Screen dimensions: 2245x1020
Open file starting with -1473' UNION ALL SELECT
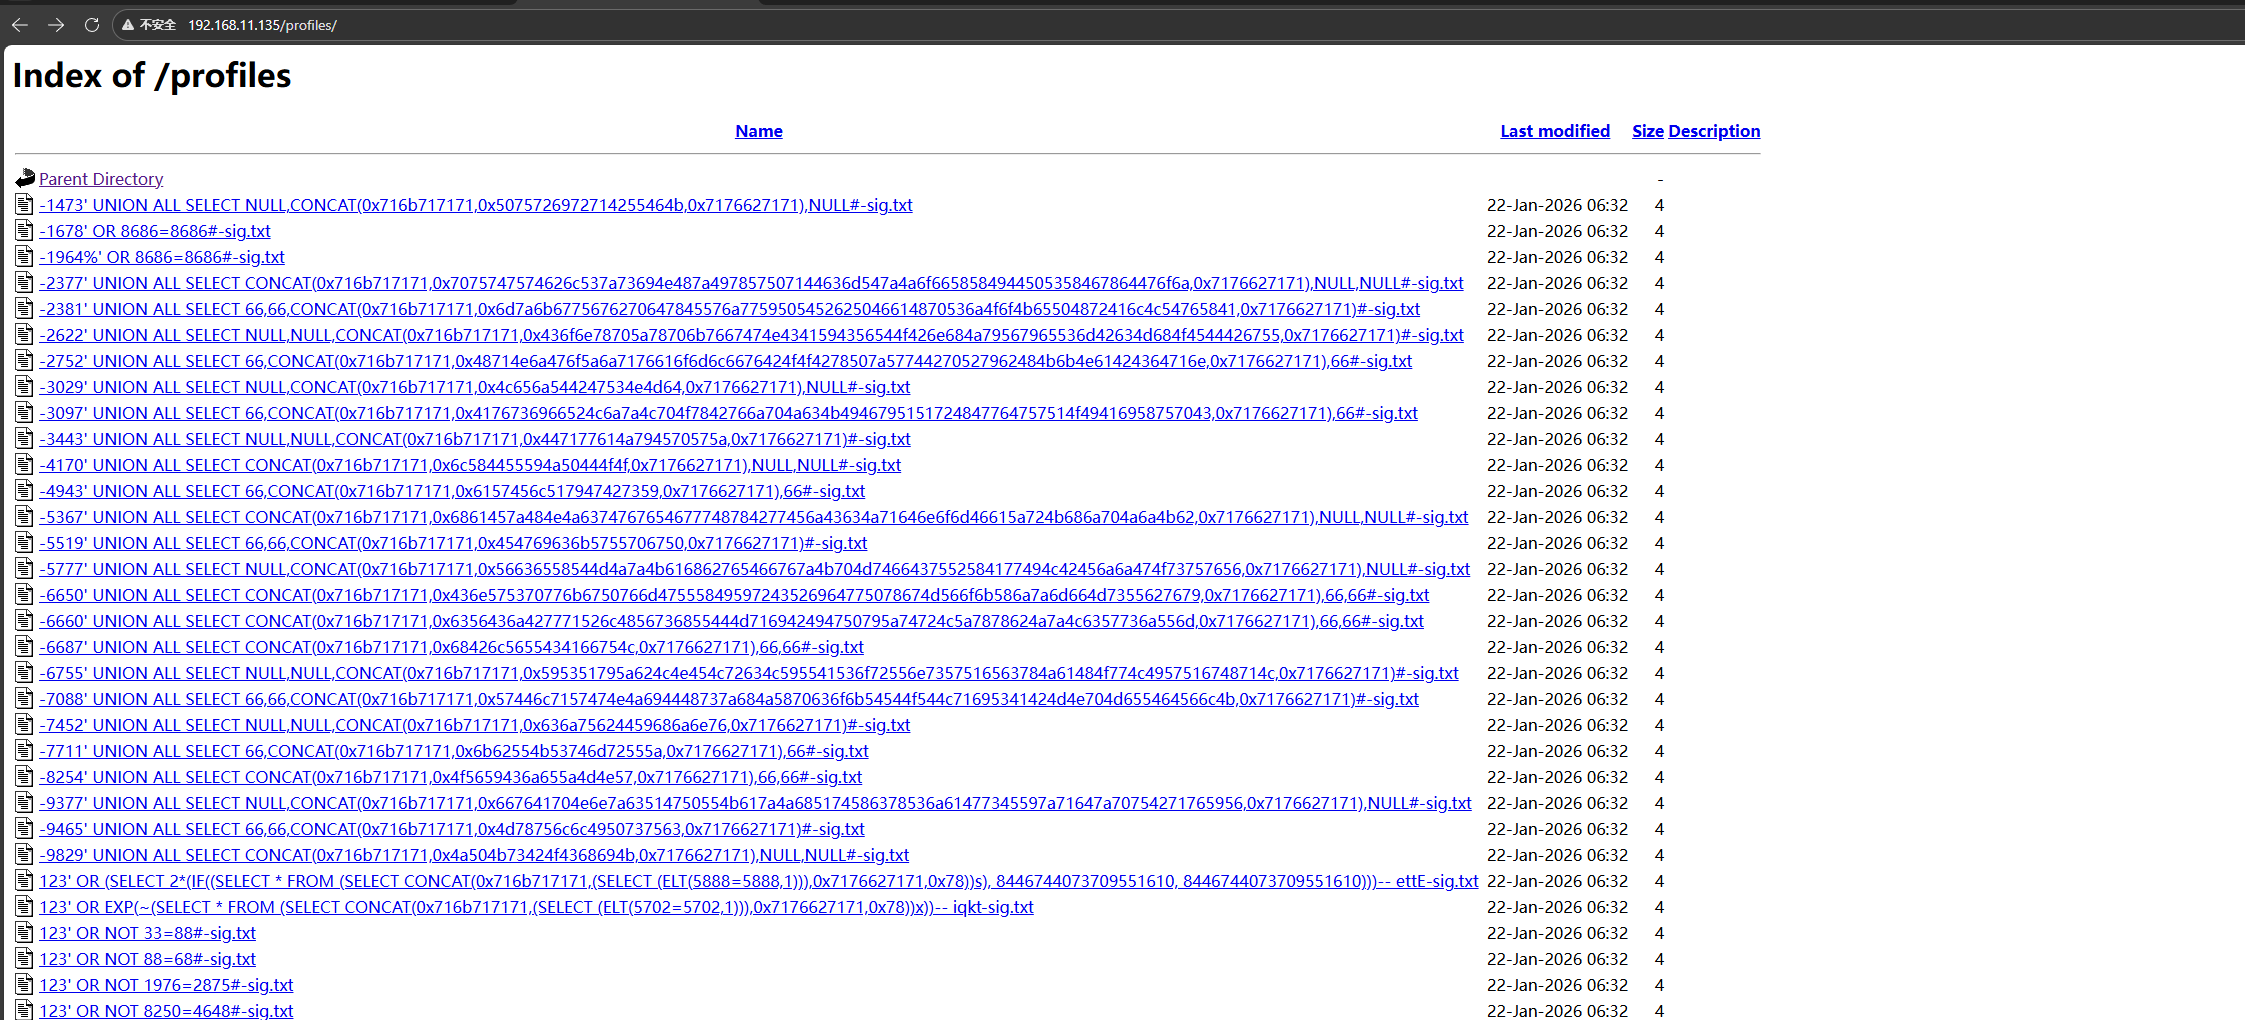476,205
